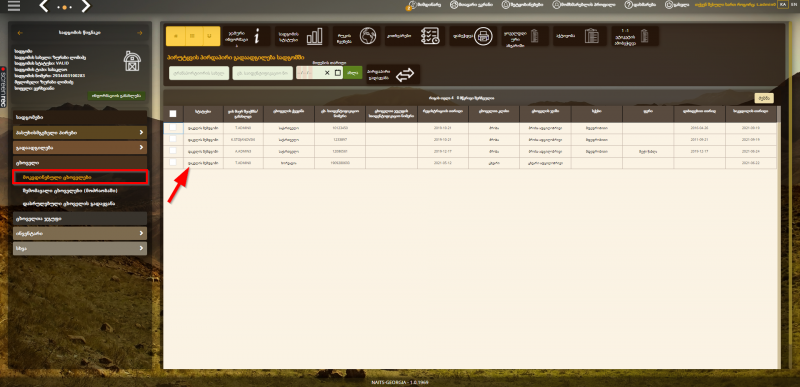Open the sidebar item just below the highlighted one
The height and width of the screenshot is (387, 800).
point(70,190)
